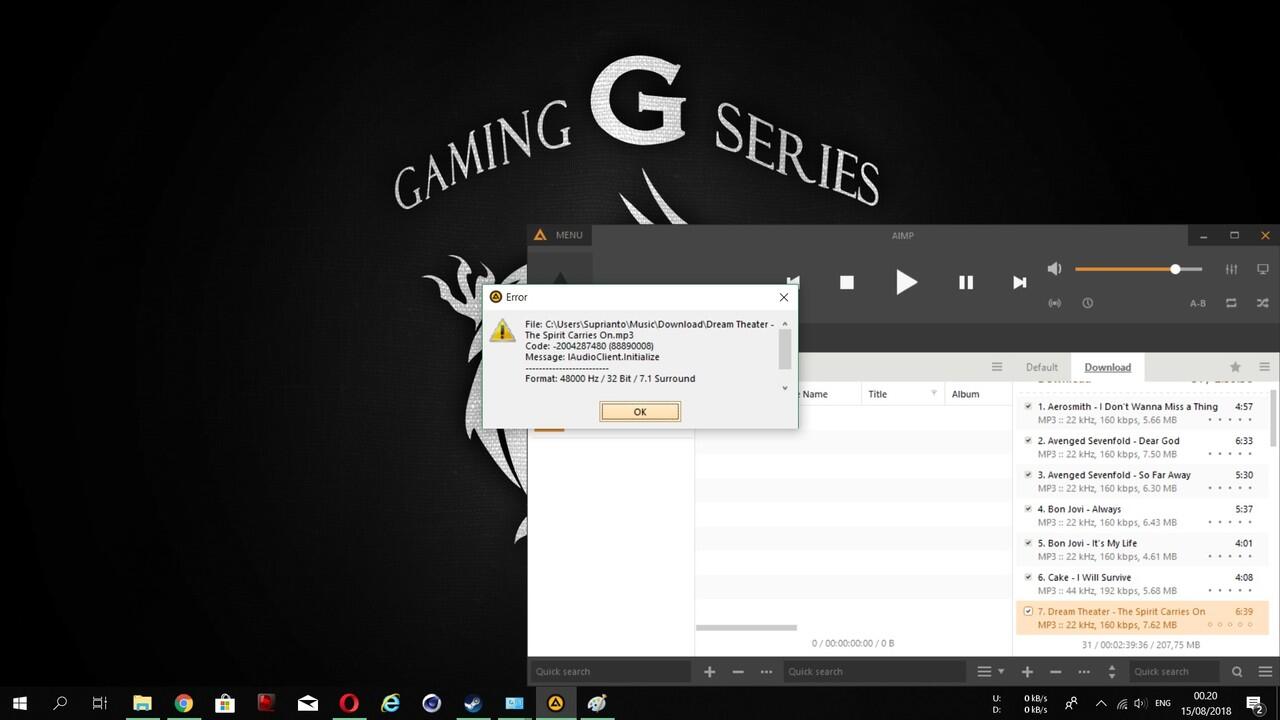This screenshot has height=720, width=1280.
Task: Click the playlist search magnifier icon
Action: point(1237,672)
